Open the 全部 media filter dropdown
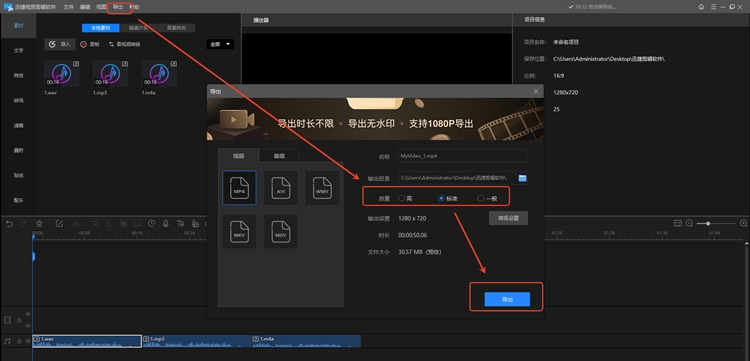Screen dimensions: 750x361 pyautogui.click(x=220, y=44)
